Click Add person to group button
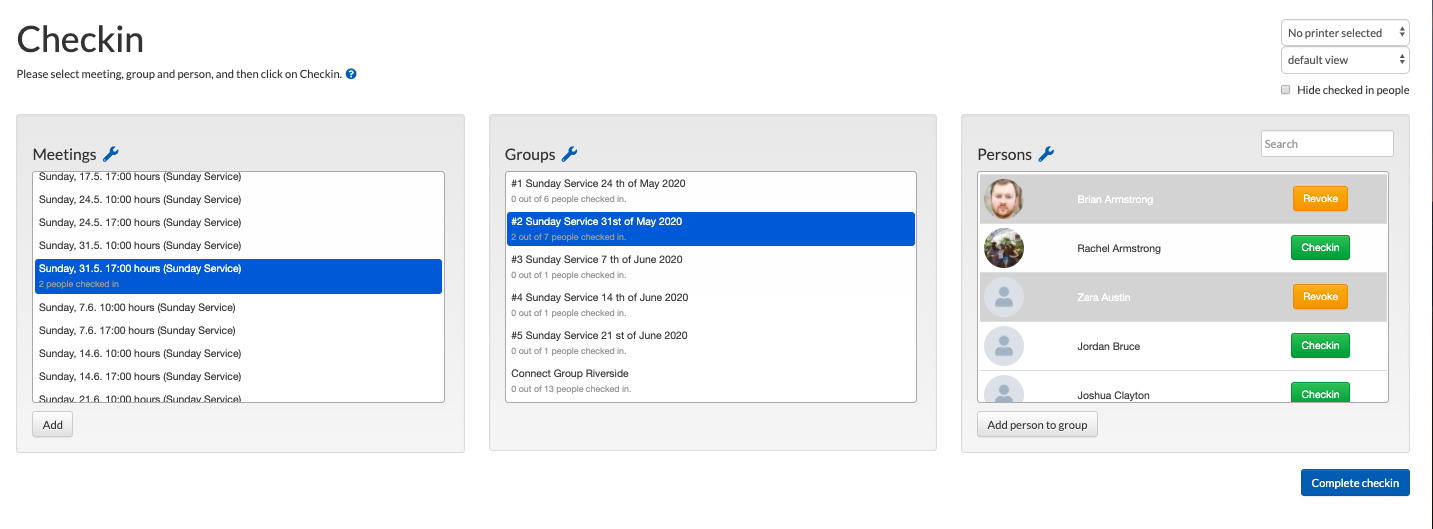 1037,425
